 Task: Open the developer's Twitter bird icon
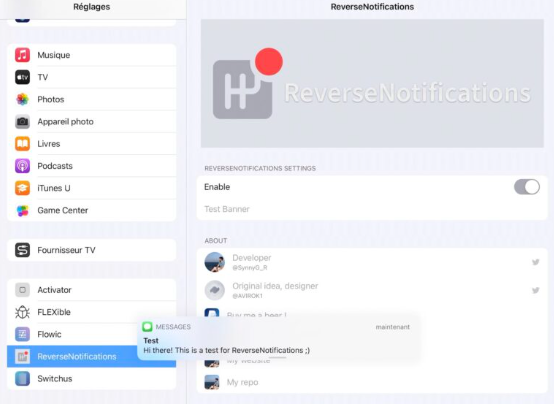tap(536, 262)
